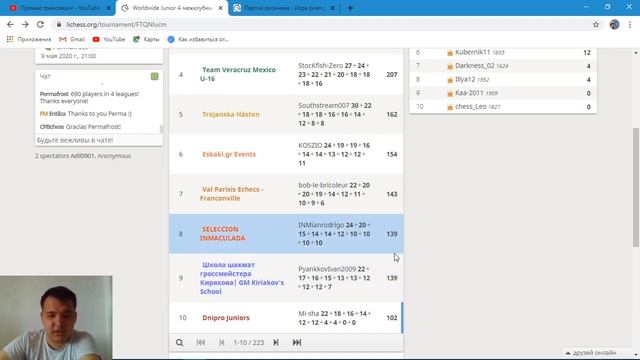The image size is (640, 360).
Task: Open standings search magnifier
Action: click(x=180, y=342)
